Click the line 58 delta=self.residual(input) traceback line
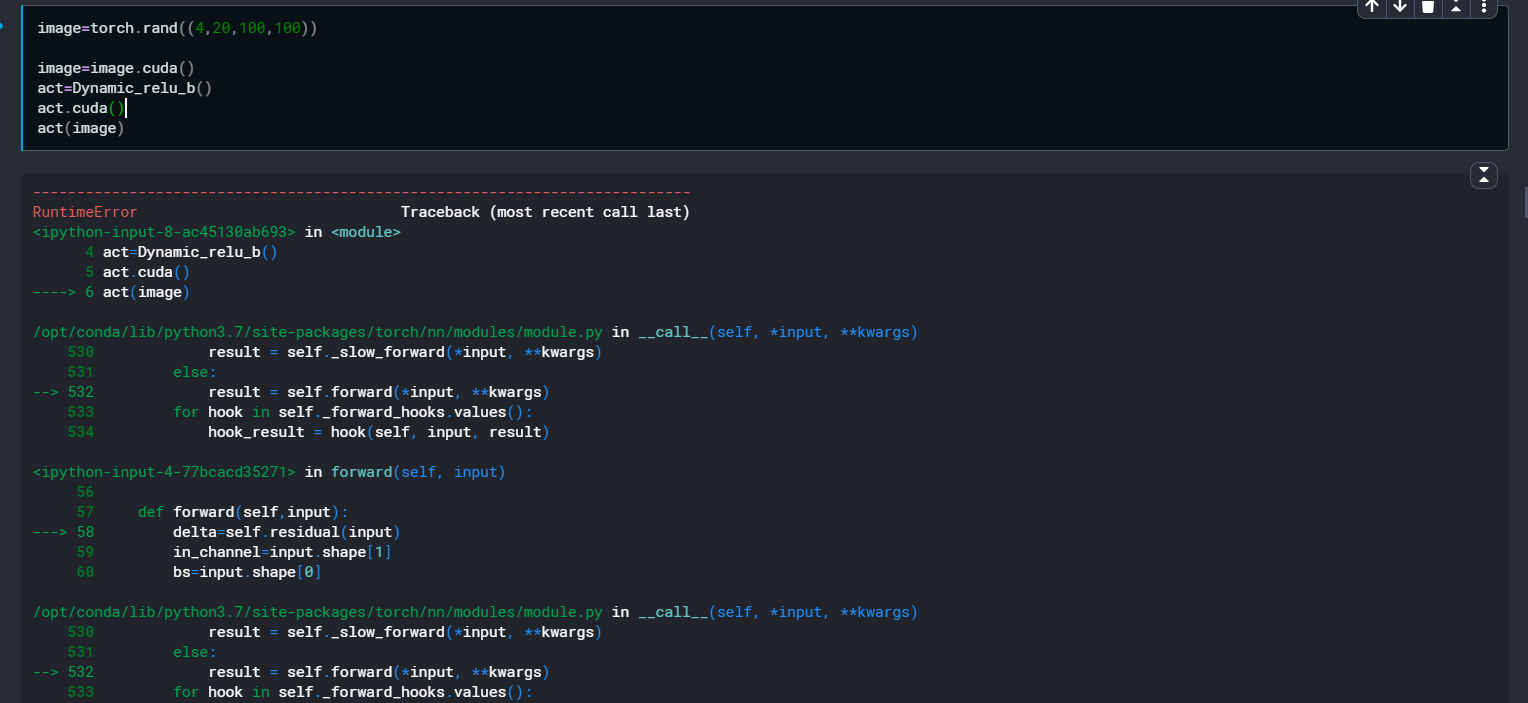Image resolution: width=1528 pixels, height=703 pixels. [286, 532]
